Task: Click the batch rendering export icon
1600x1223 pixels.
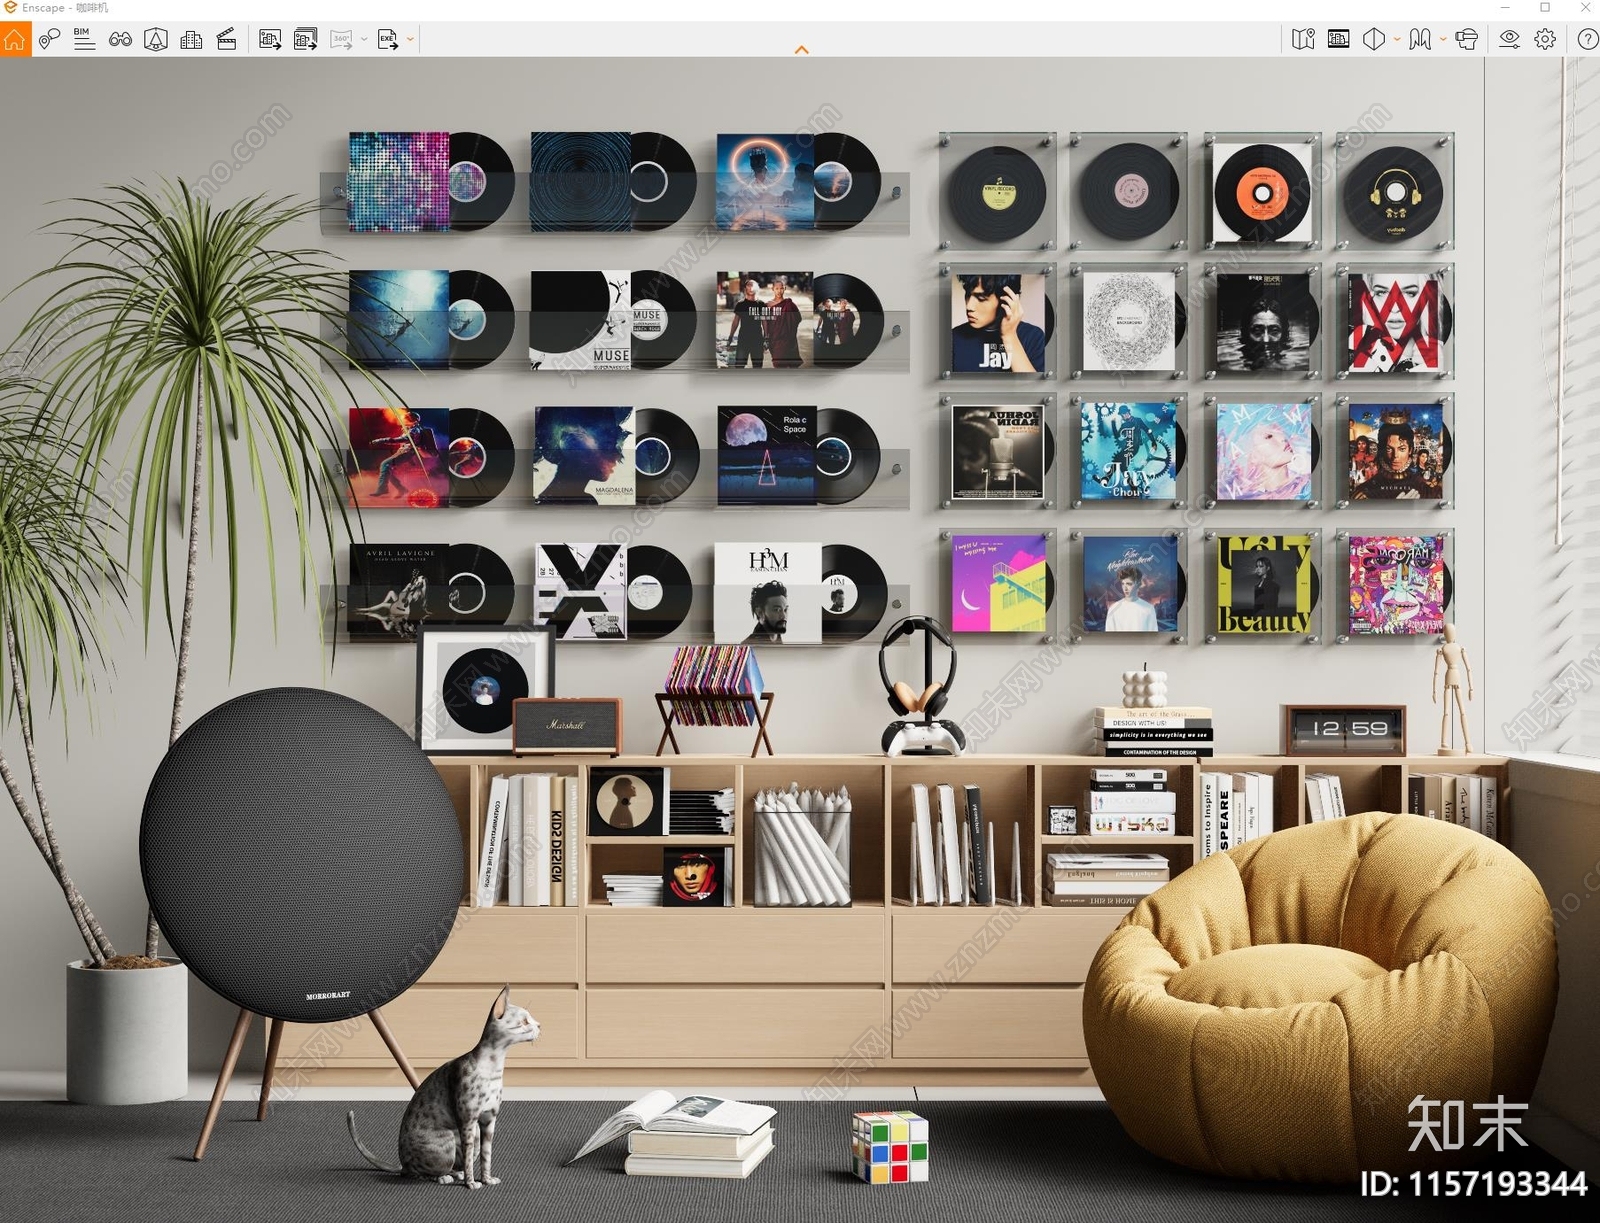Action: (x=305, y=39)
